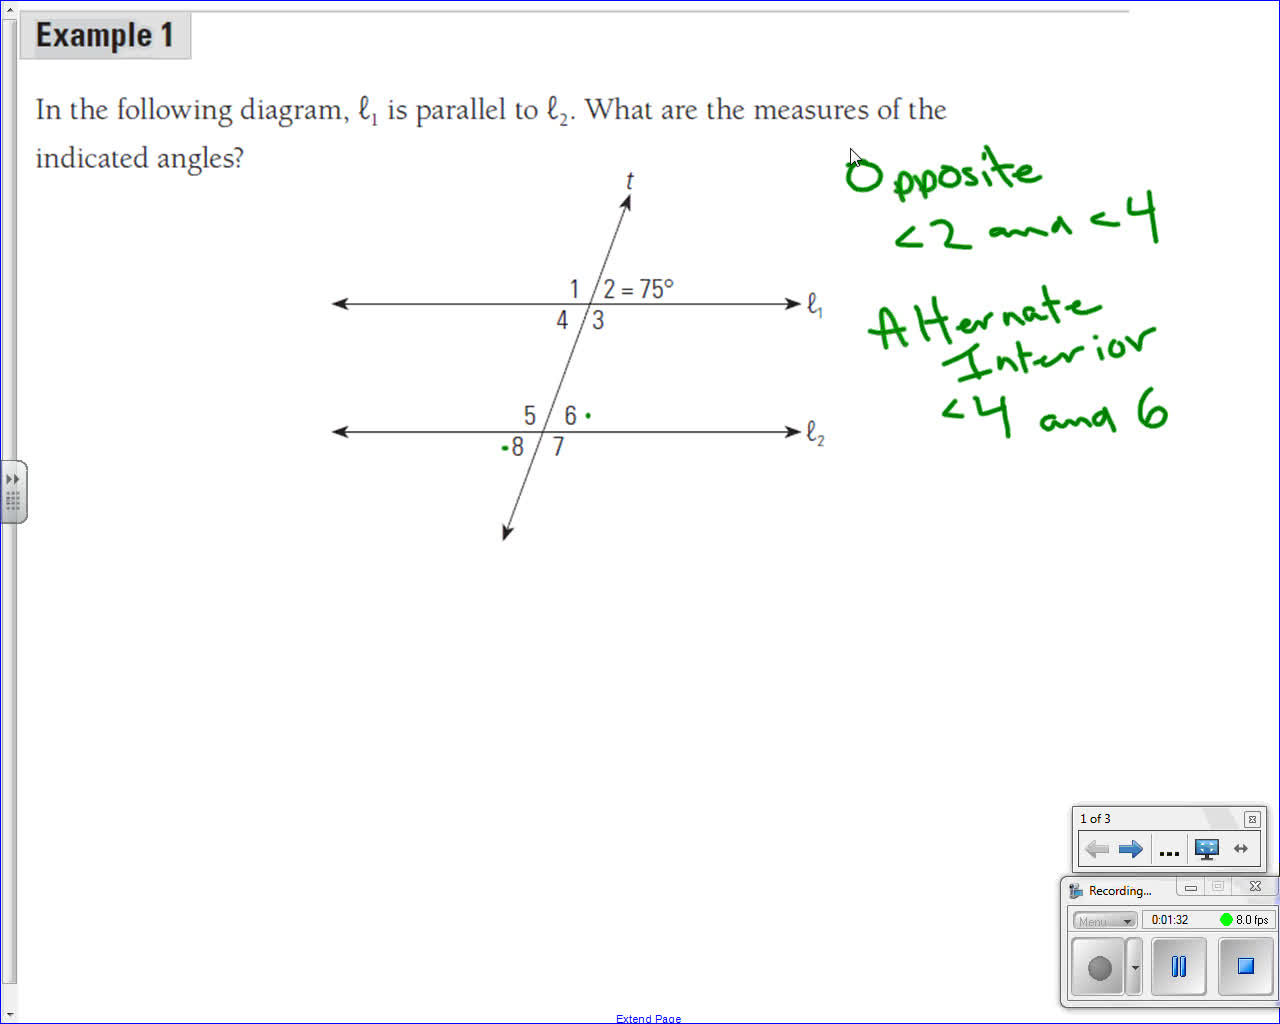Screen dimensions: 1280x1024
Task: Click handwritten 'Alternate' annotation
Action: coord(985,317)
